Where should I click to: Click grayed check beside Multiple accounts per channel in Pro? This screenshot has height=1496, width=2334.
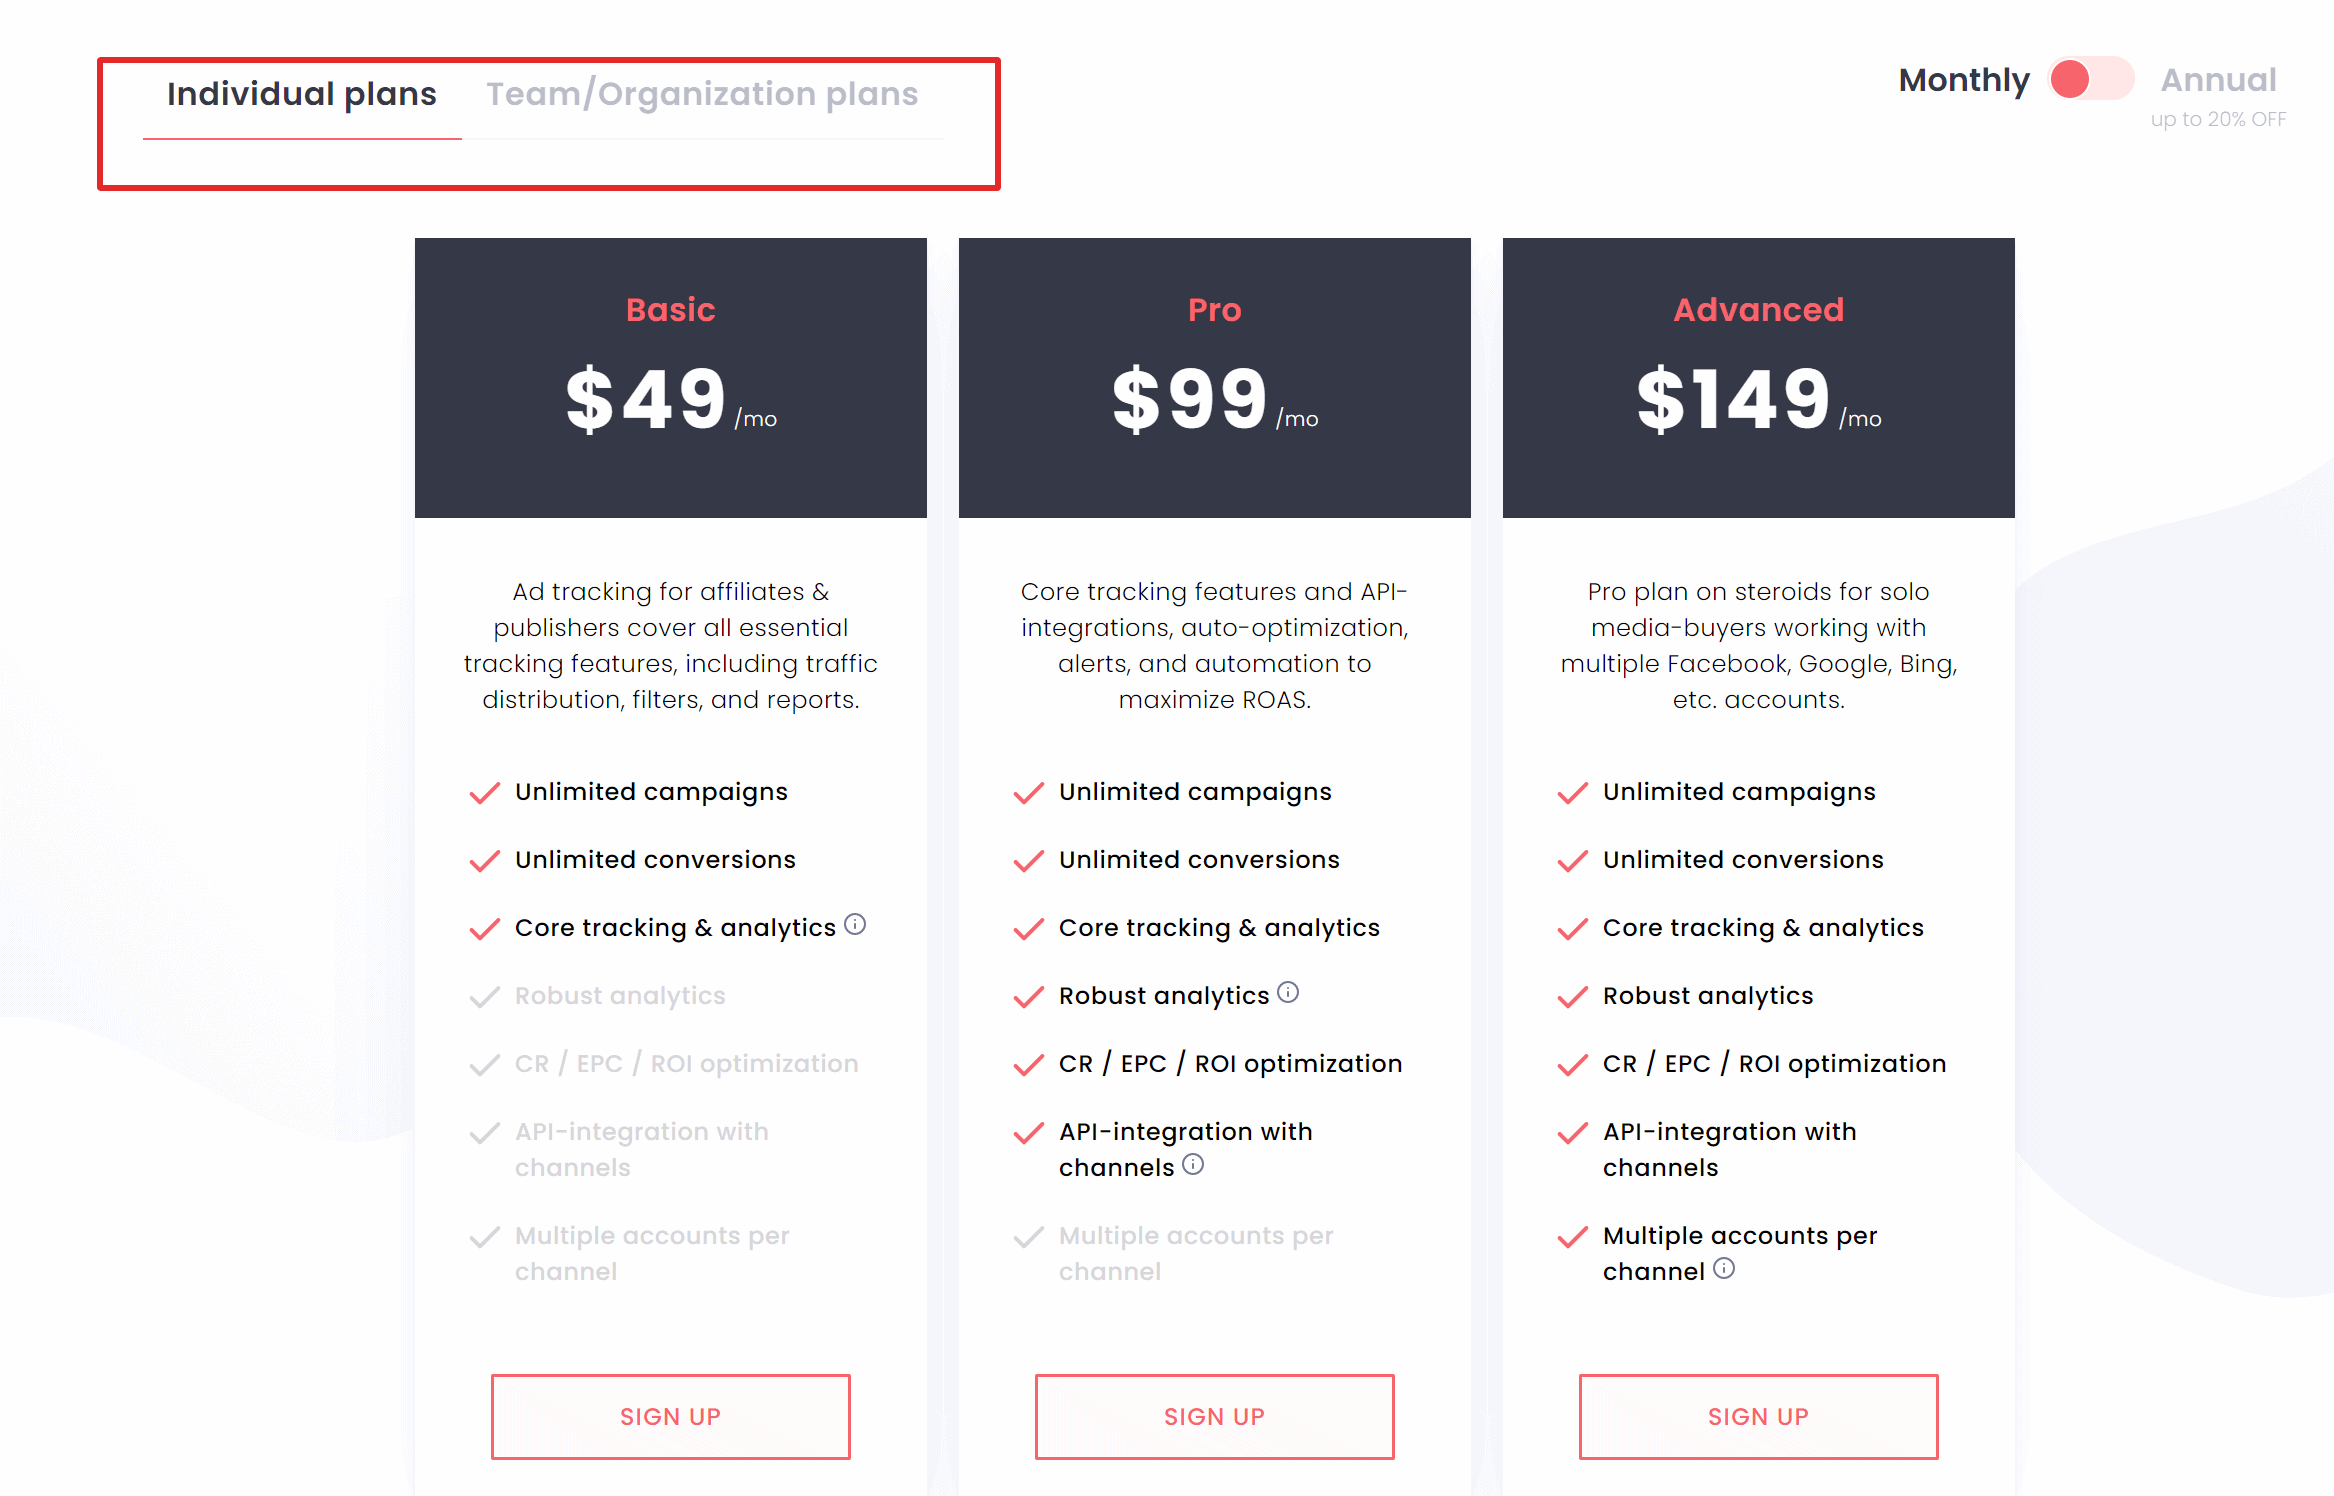(x=1028, y=1237)
